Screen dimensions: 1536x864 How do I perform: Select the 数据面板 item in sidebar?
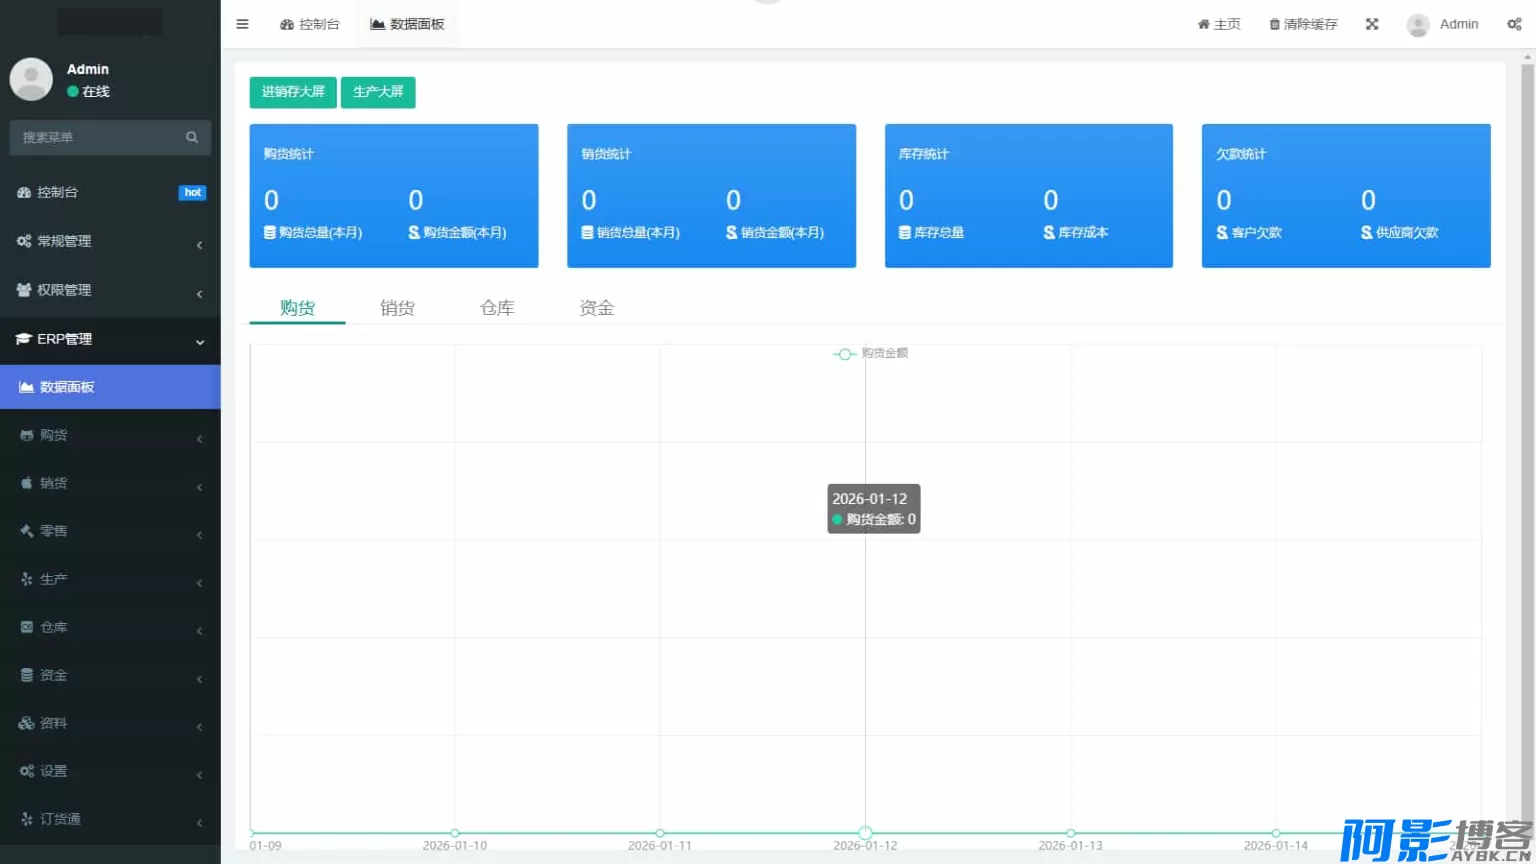pyautogui.click(x=110, y=387)
